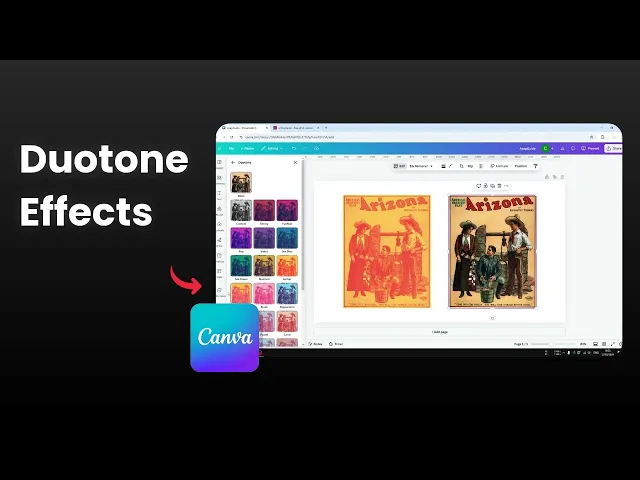Viewport: 640px width, 480px height.
Task: Open the zoom percentage dropdown
Action: coord(583,344)
